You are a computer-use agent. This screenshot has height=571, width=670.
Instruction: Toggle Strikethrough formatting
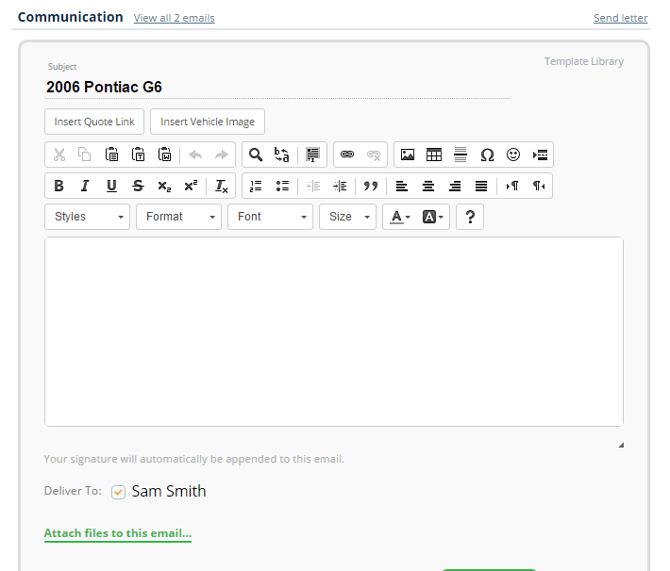[138, 186]
